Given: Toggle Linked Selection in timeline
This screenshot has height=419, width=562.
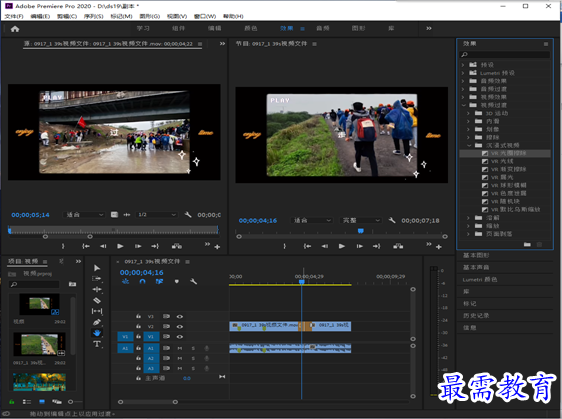Looking at the screenshot, I should coord(159,282).
